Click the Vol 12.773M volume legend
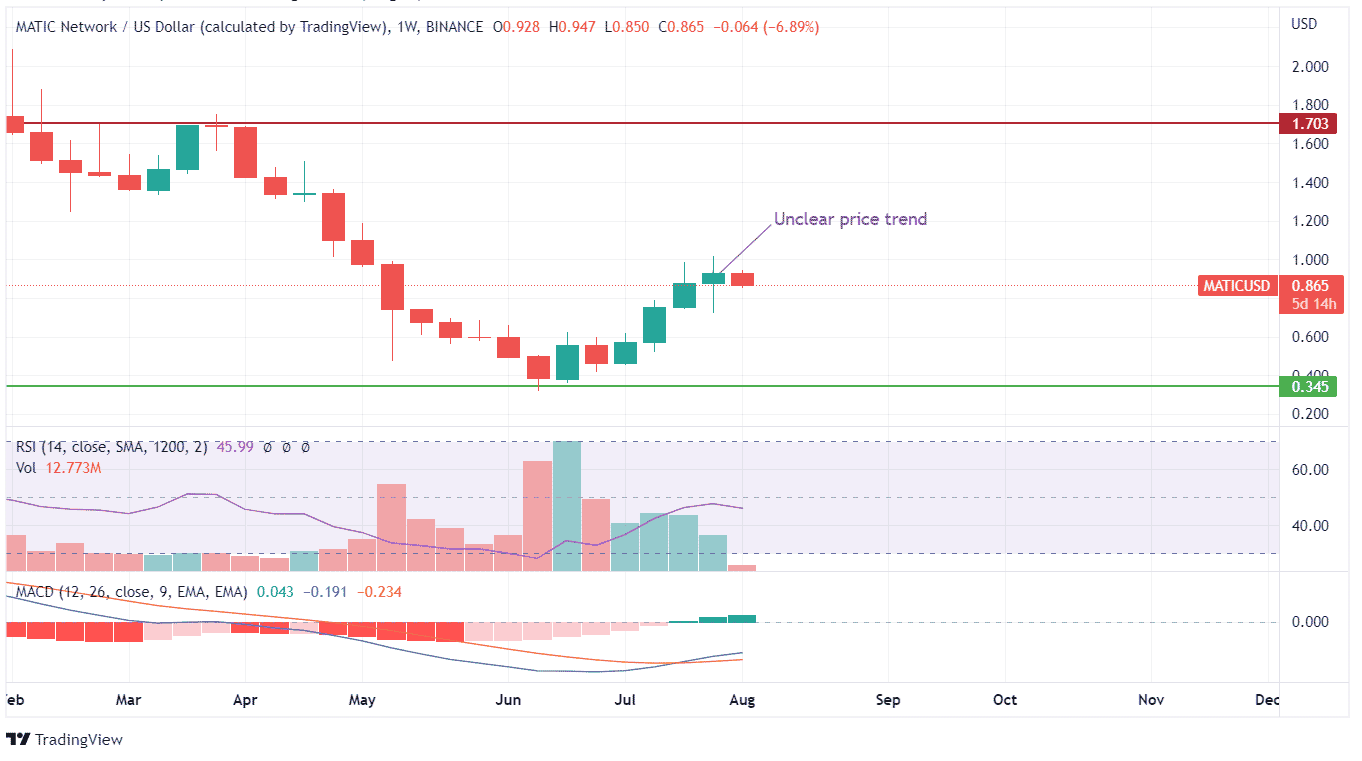The image size is (1362, 761). [x=57, y=467]
